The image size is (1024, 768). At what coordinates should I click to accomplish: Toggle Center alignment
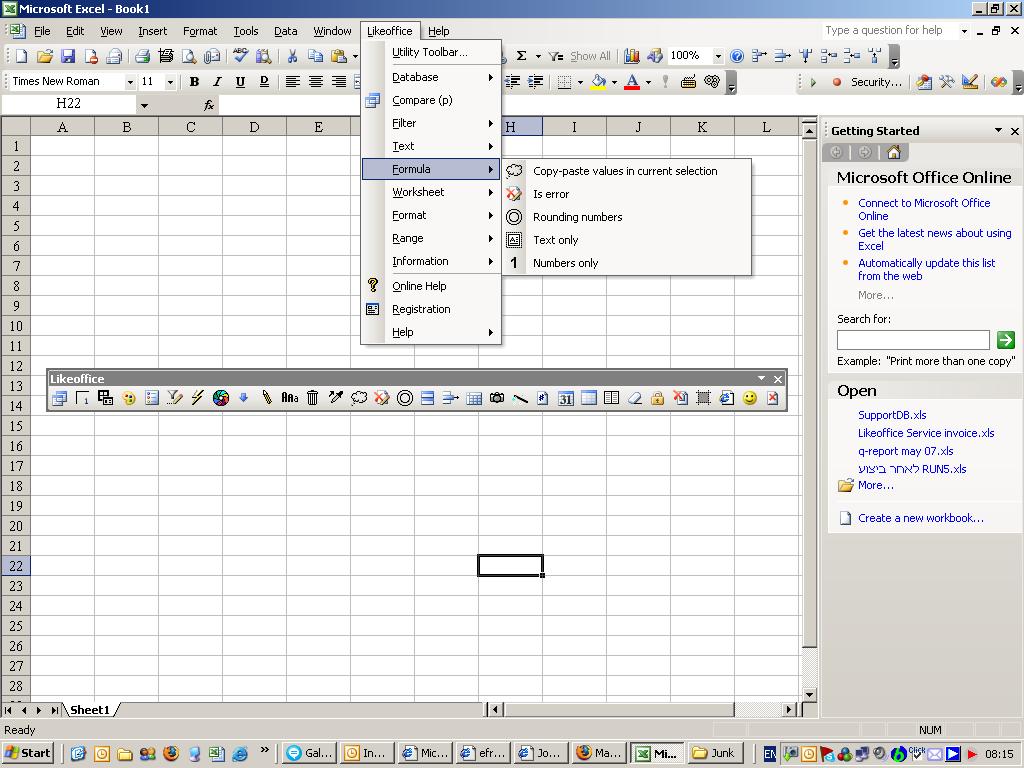pyautogui.click(x=315, y=82)
